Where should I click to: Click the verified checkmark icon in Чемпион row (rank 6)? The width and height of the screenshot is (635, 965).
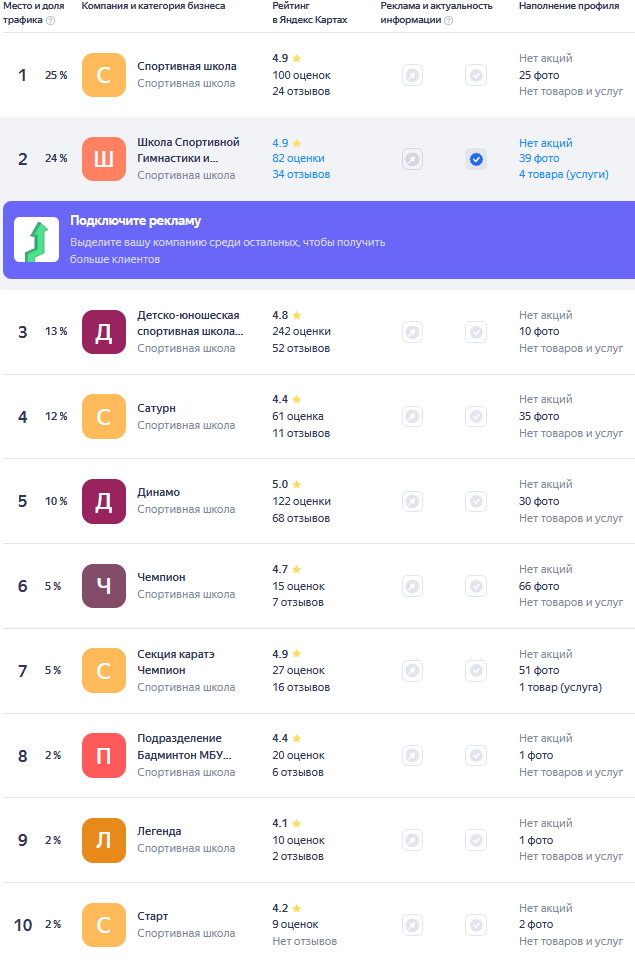click(x=476, y=586)
